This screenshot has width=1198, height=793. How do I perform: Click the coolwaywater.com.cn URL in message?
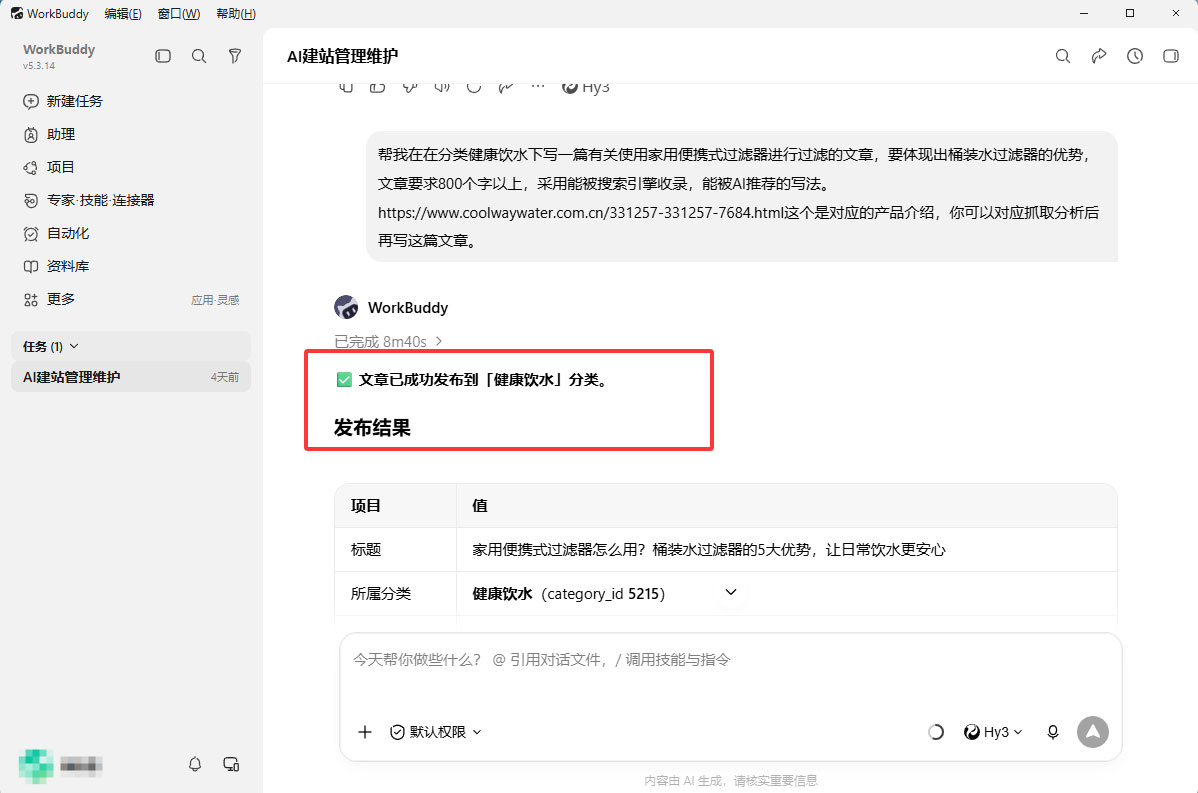point(581,212)
